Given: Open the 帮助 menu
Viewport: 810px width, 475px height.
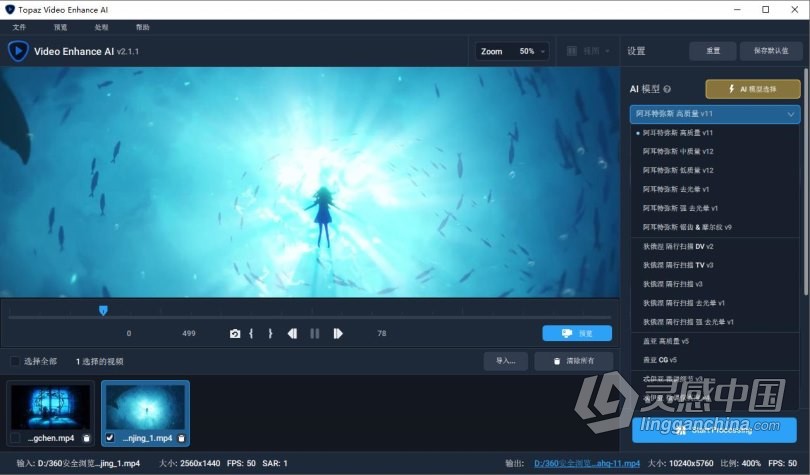Looking at the screenshot, I should pos(143,27).
